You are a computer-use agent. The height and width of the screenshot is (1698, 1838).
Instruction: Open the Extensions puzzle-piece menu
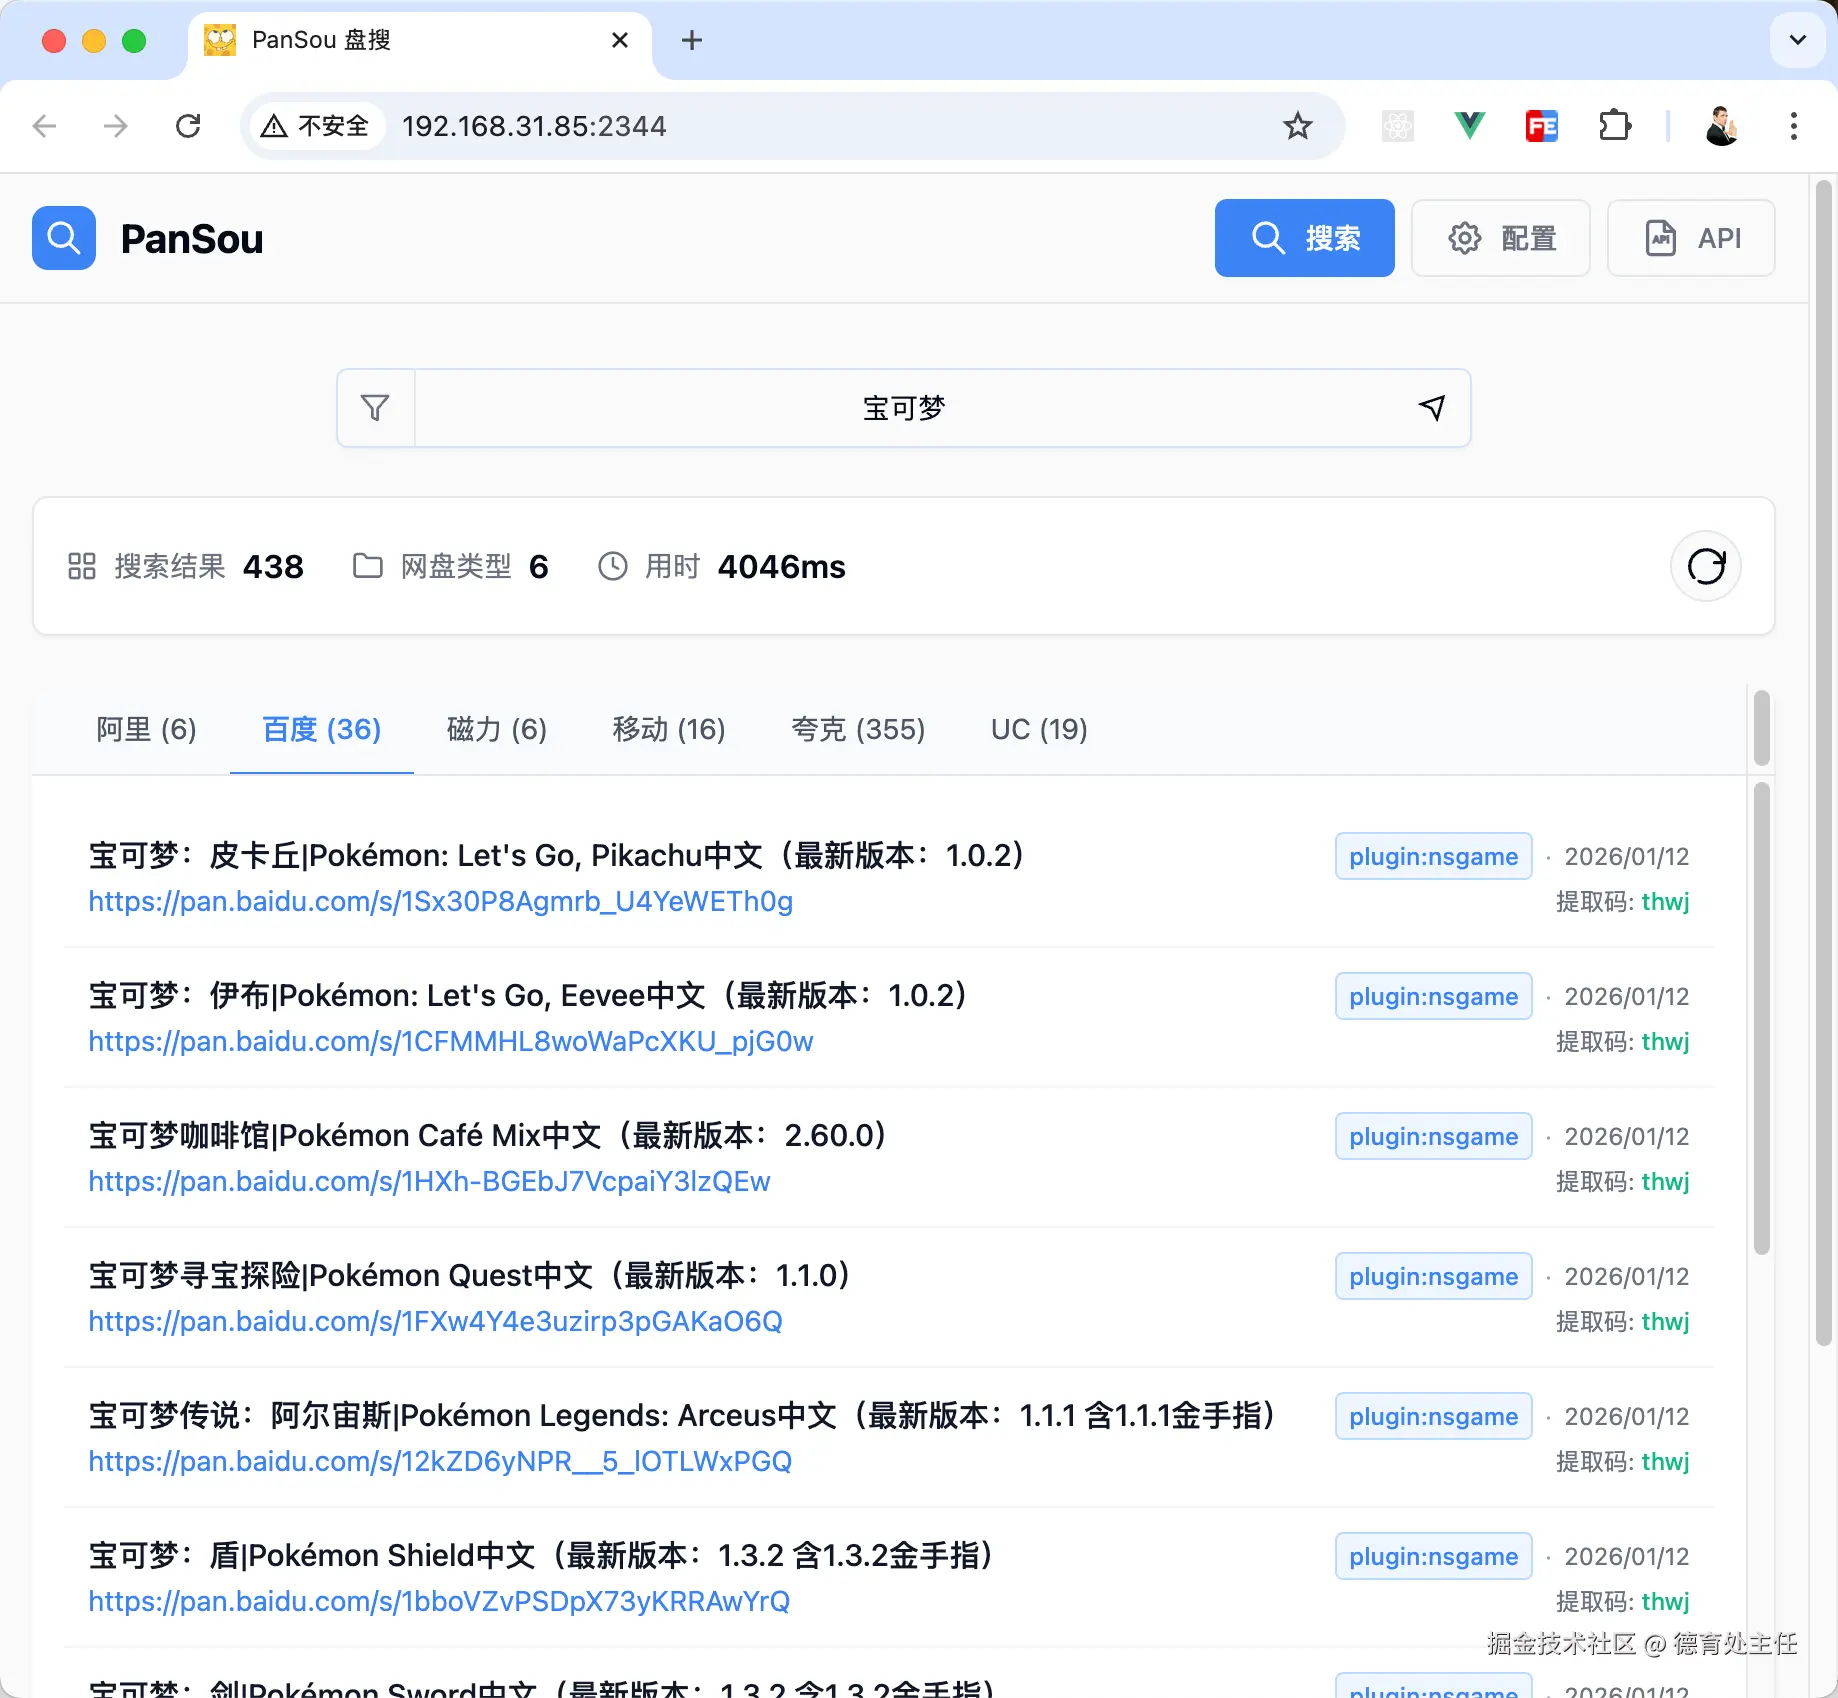[1615, 126]
